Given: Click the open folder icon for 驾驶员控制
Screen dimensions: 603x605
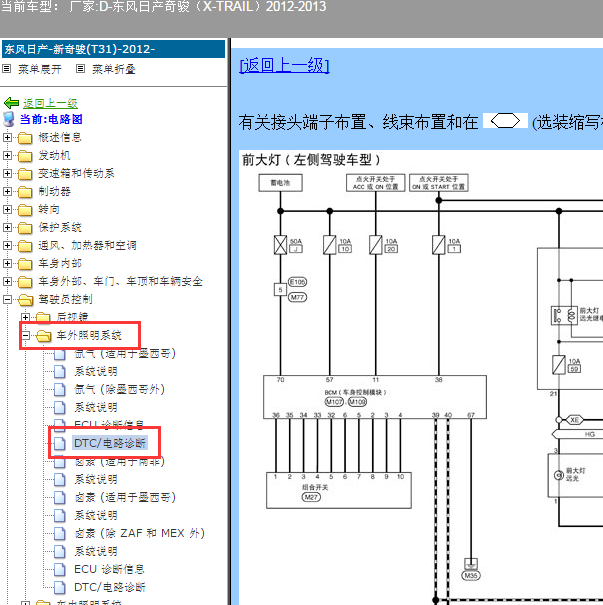Looking at the screenshot, I should (25, 300).
